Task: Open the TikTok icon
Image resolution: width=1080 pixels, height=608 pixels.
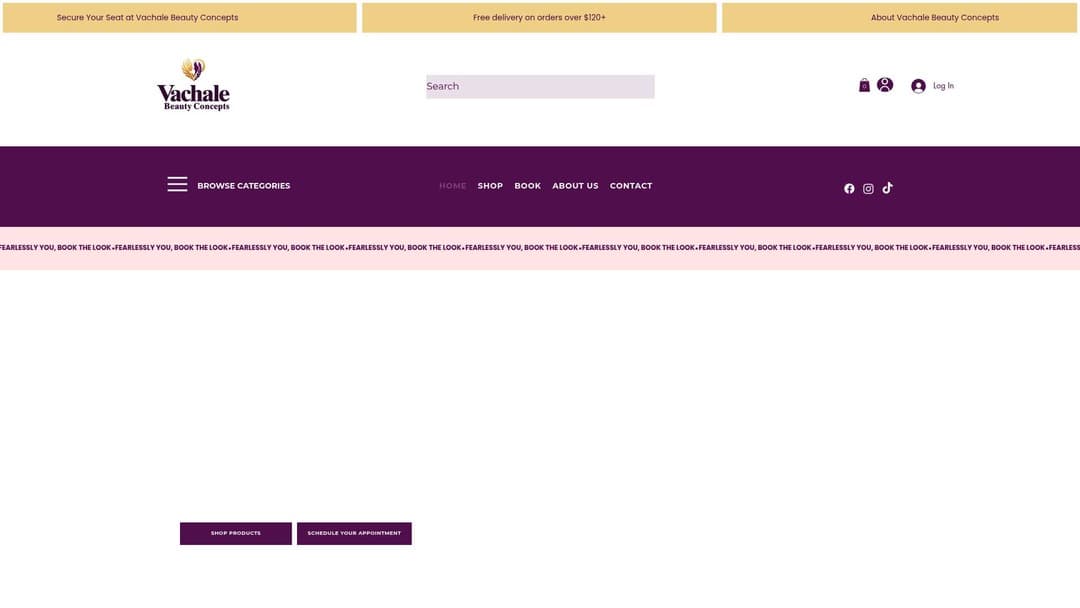Action: (884, 186)
